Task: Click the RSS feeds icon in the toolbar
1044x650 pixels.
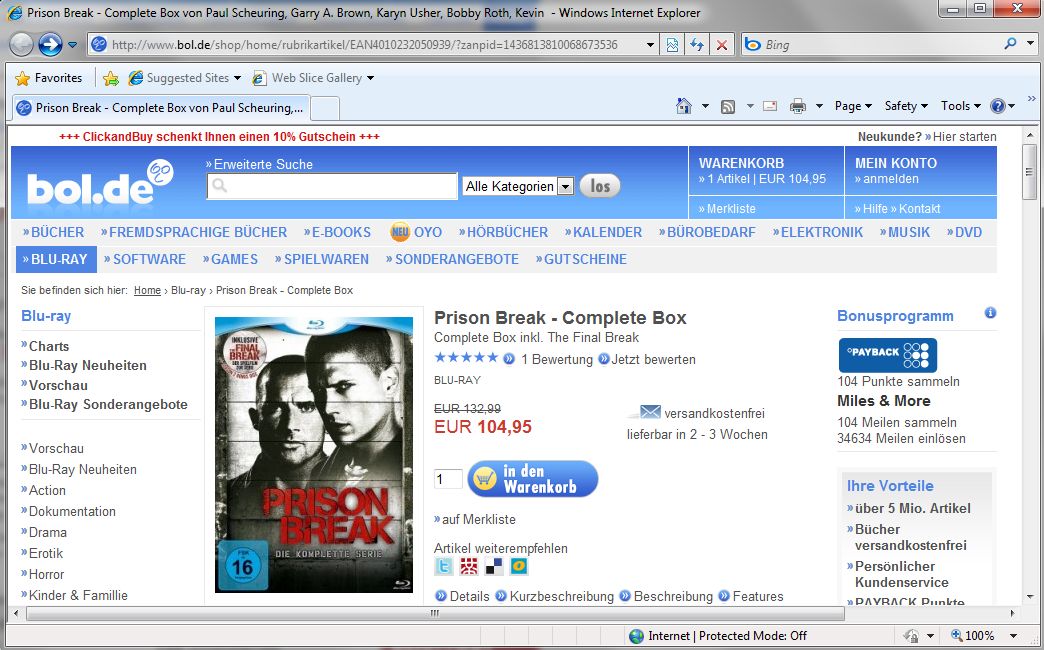Action: (728, 106)
